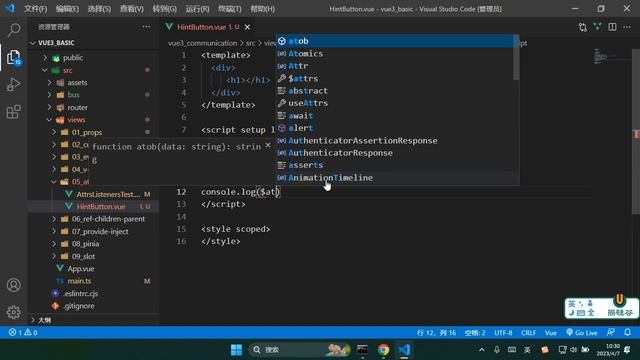Open the Accounts menu icon
This screenshot has height=360, width=640.
click(13, 285)
